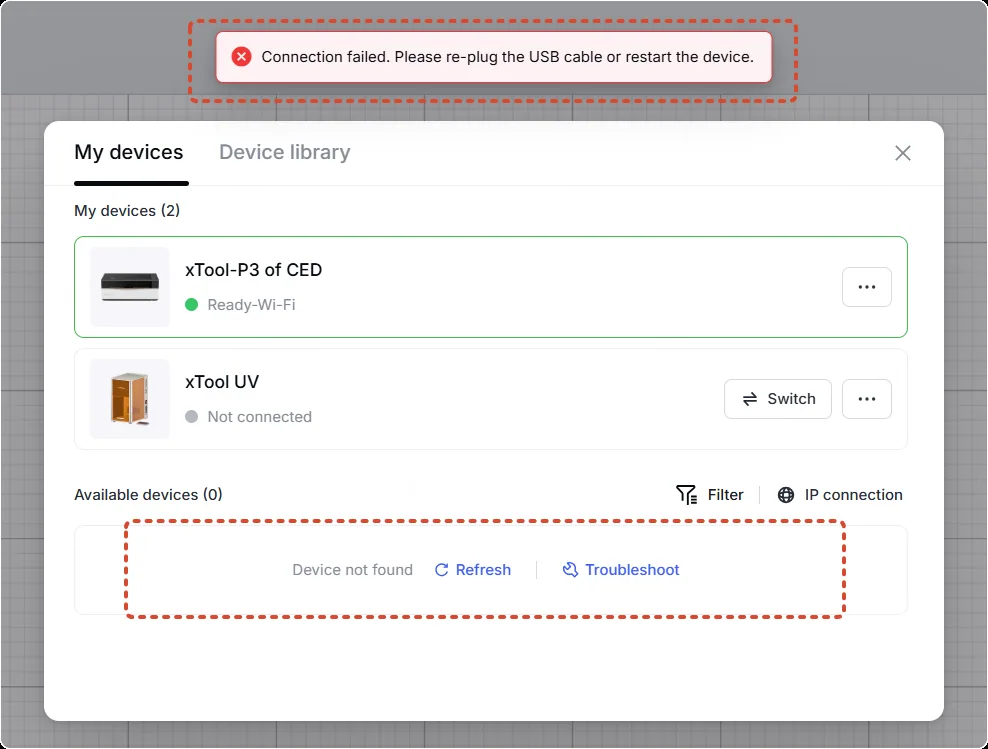Click the Device not found message
988x749 pixels.
click(352, 570)
